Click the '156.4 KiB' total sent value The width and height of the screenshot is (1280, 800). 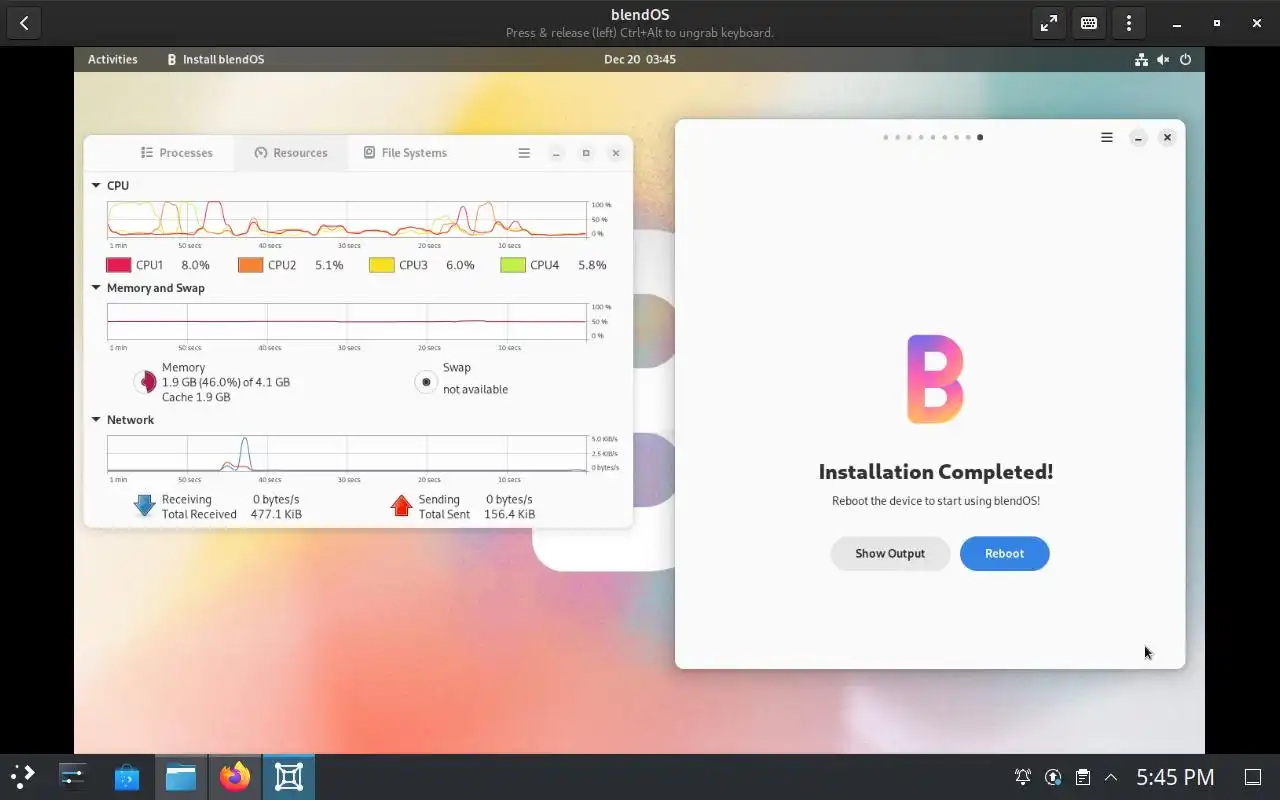(510, 514)
